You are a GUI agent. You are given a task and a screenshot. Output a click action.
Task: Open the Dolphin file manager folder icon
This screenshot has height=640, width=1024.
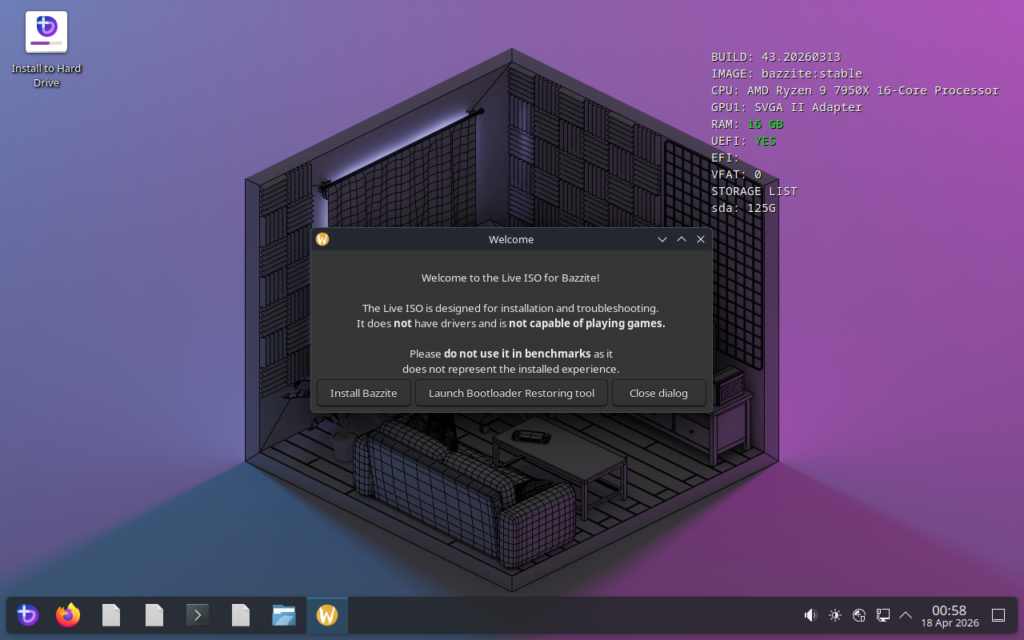click(x=284, y=615)
